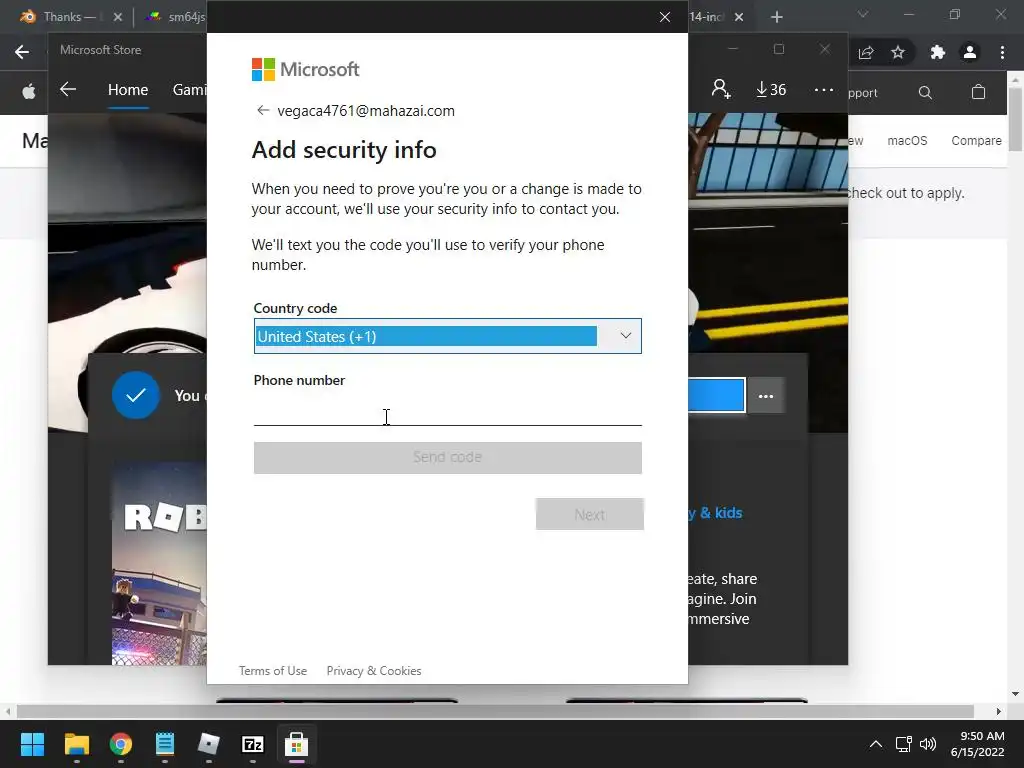
Task: Click the Send code button
Action: (447, 458)
